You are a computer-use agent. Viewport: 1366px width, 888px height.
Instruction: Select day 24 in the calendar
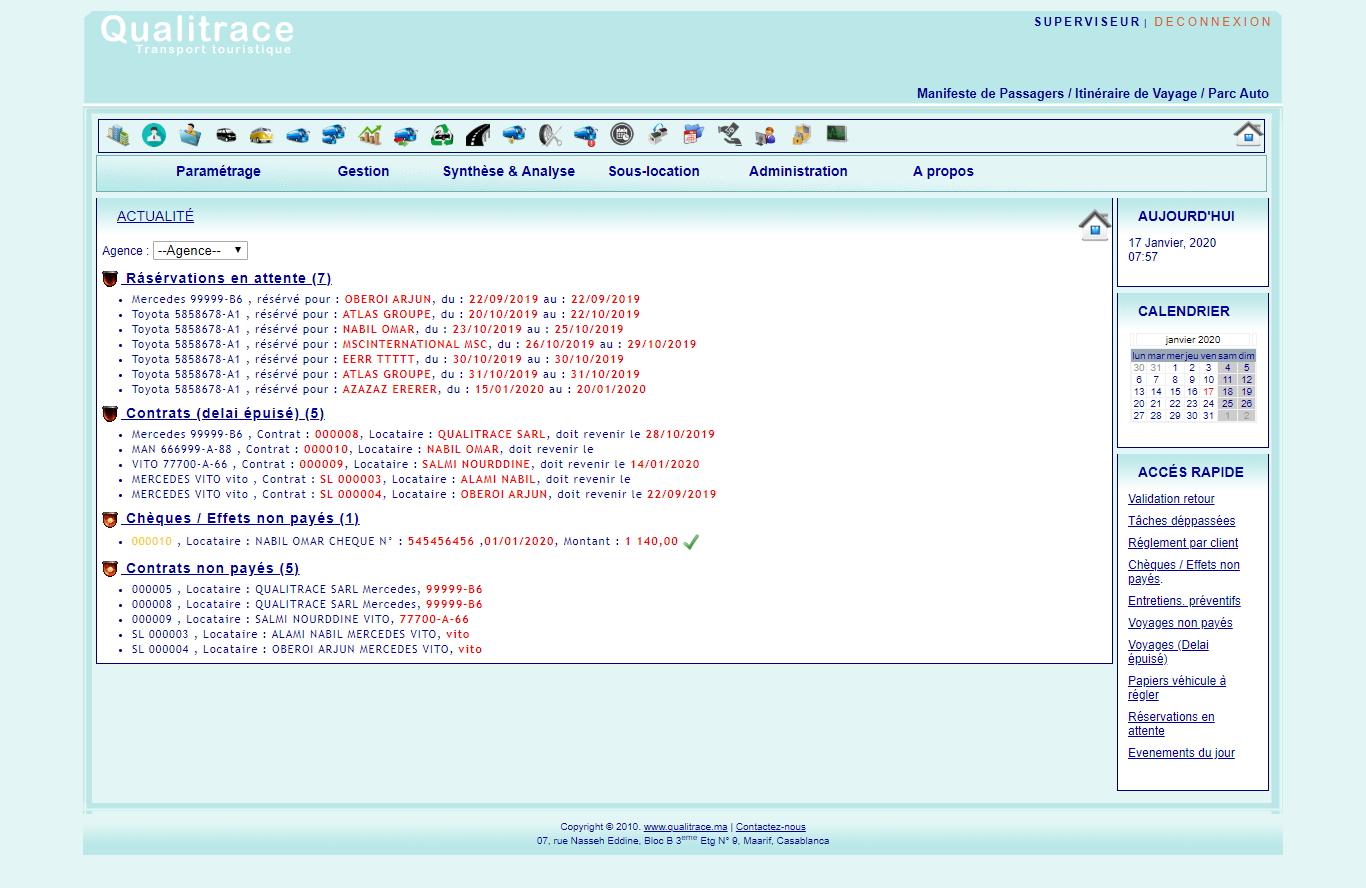pyautogui.click(x=1209, y=404)
